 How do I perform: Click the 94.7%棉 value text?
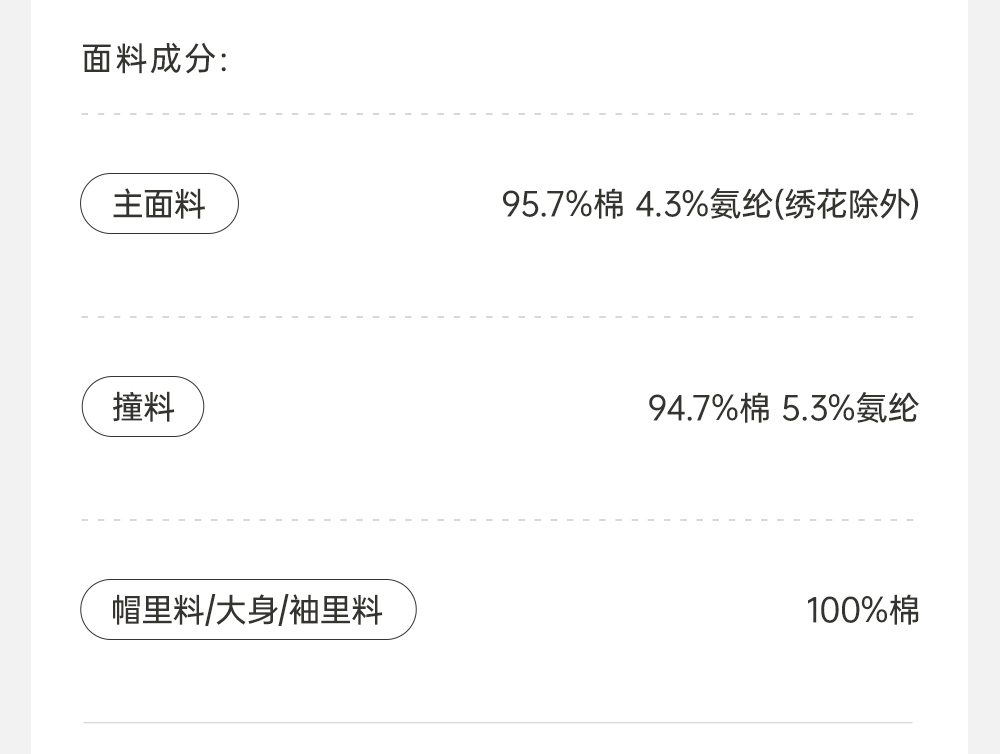[709, 408]
